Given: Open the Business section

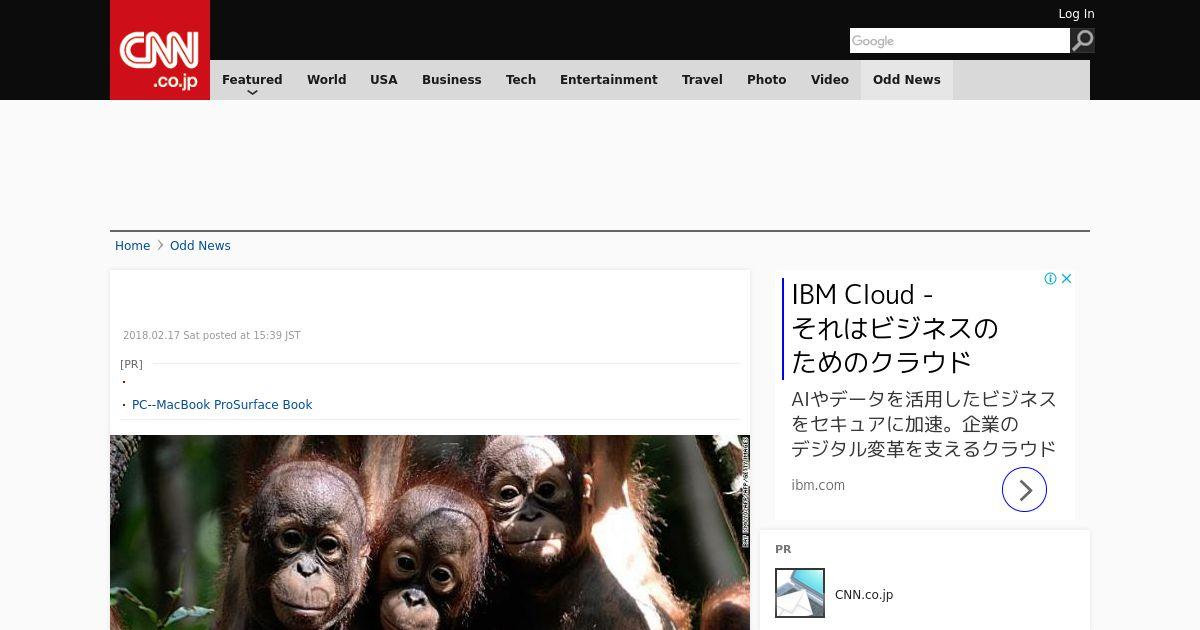Looking at the screenshot, I should pos(451,80).
